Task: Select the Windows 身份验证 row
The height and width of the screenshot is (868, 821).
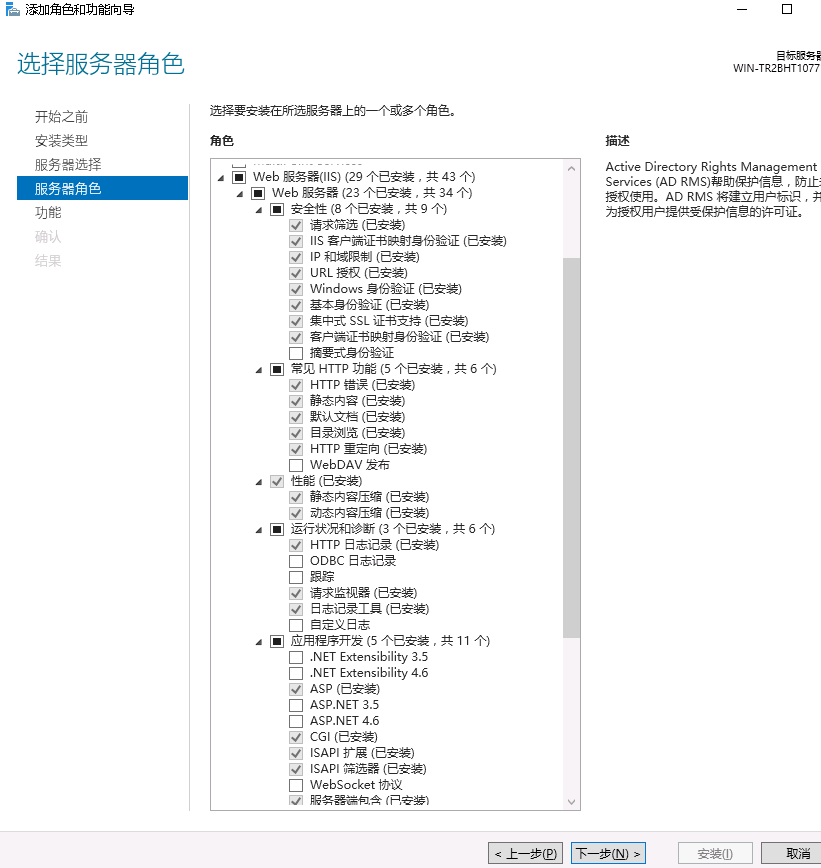Action: click(385, 290)
